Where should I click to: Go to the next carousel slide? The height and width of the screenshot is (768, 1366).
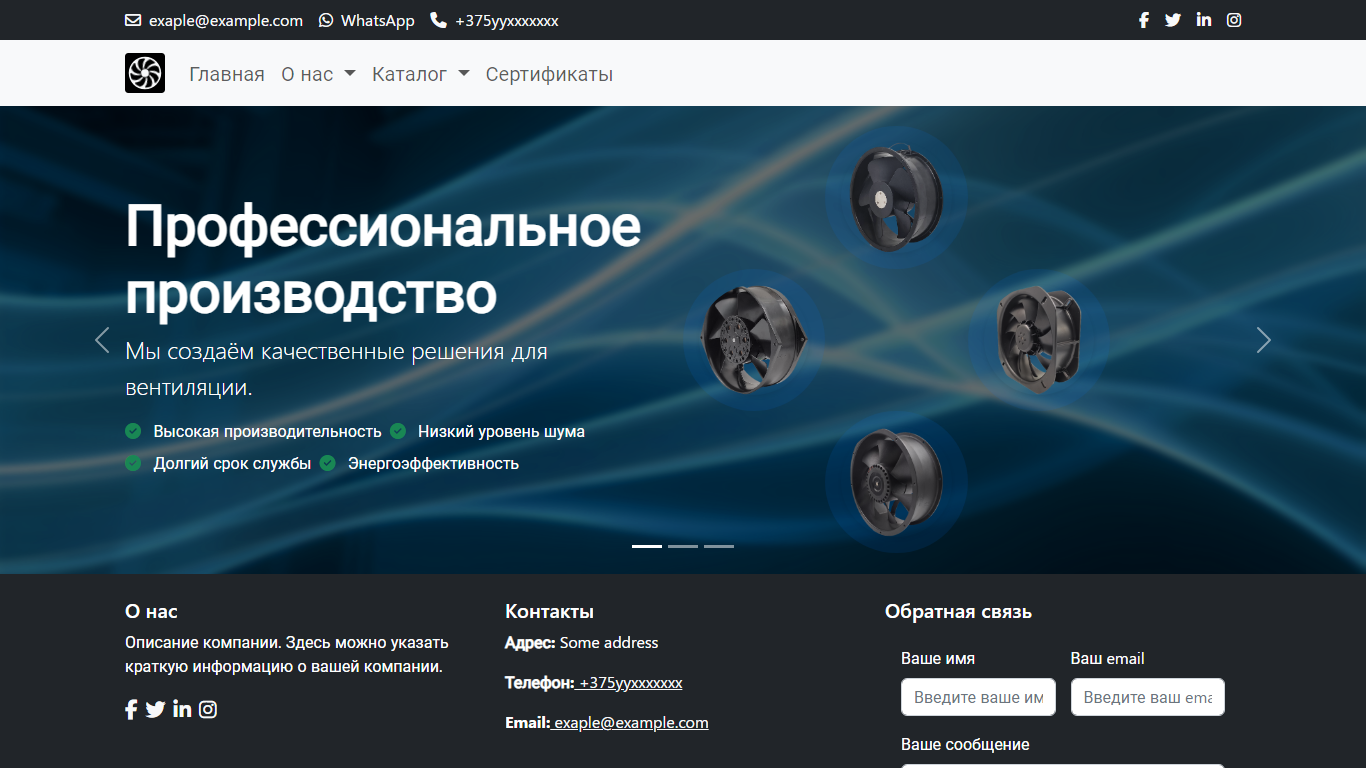tap(1264, 340)
